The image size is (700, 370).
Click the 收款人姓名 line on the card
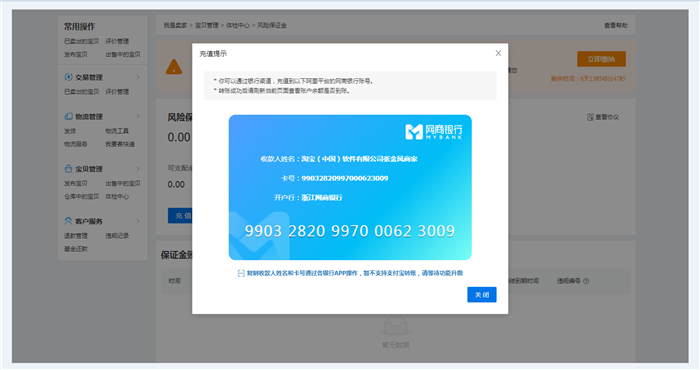coord(339,158)
